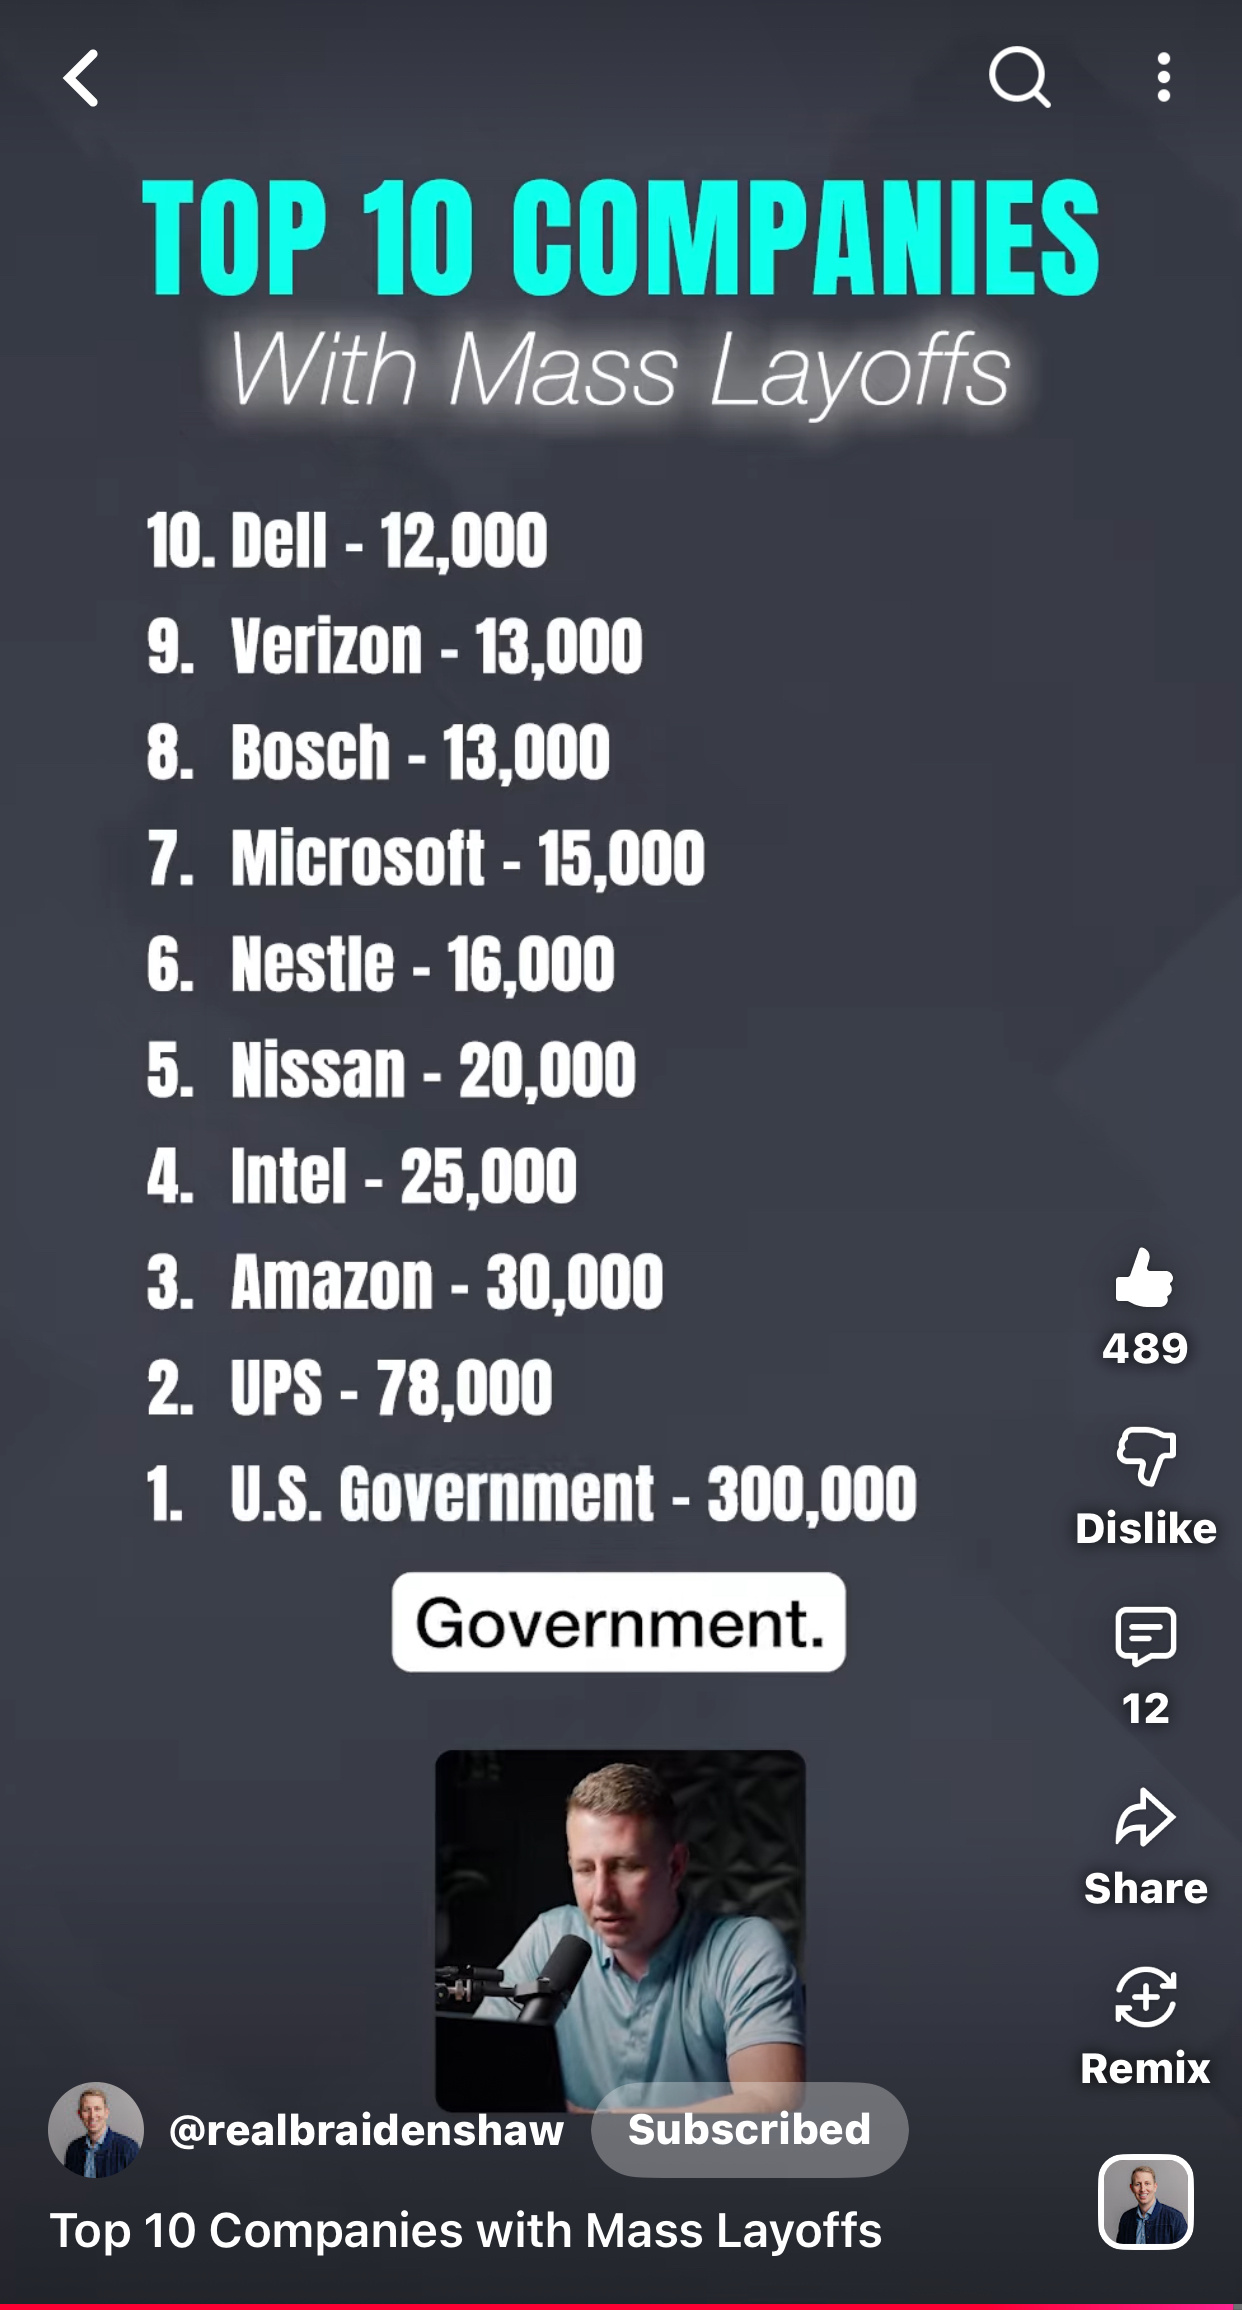The width and height of the screenshot is (1242, 2310).
Task: Like the Short with thumbs-up icon
Action: pos(1144,1278)
